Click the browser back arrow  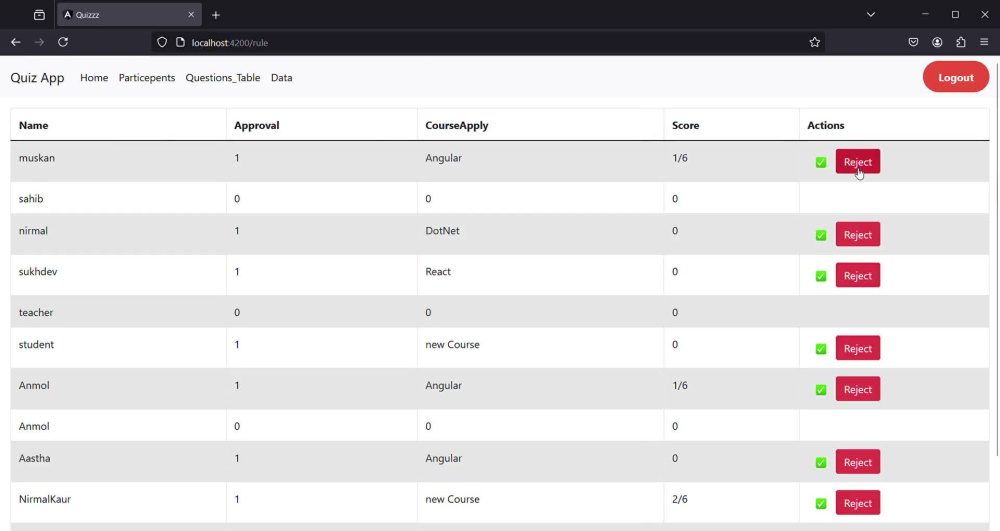point(16,42)
